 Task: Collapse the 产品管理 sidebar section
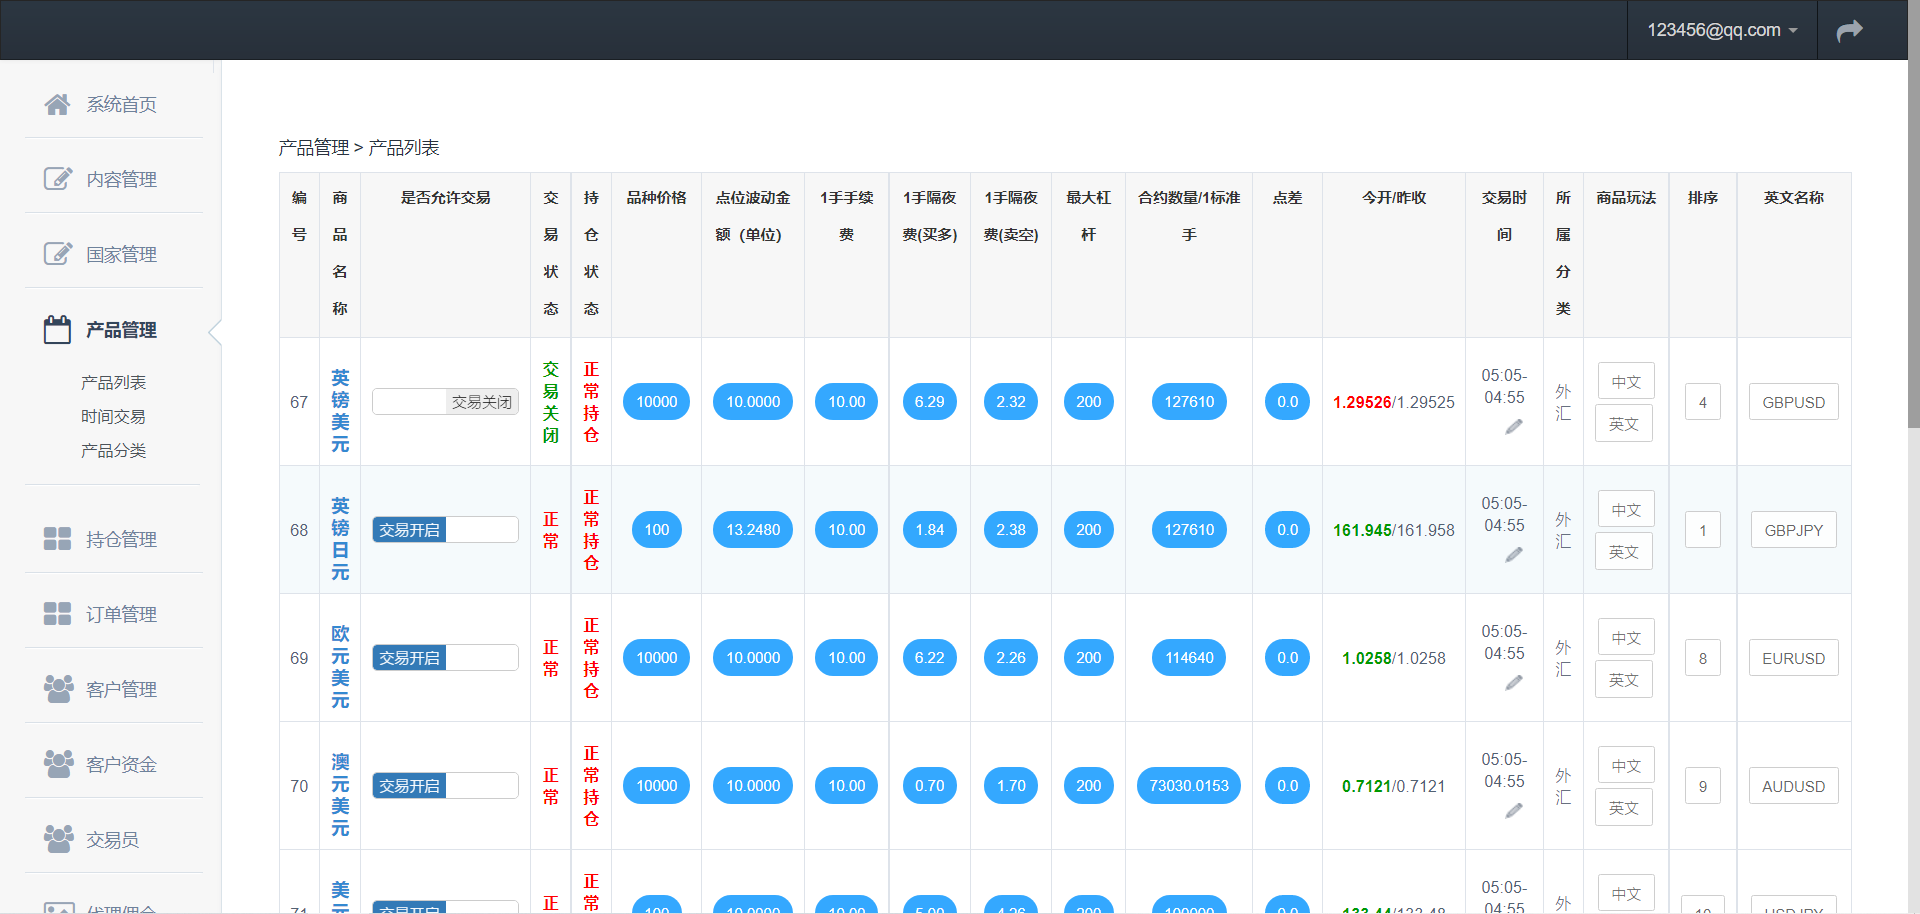(x=120, y=330)
